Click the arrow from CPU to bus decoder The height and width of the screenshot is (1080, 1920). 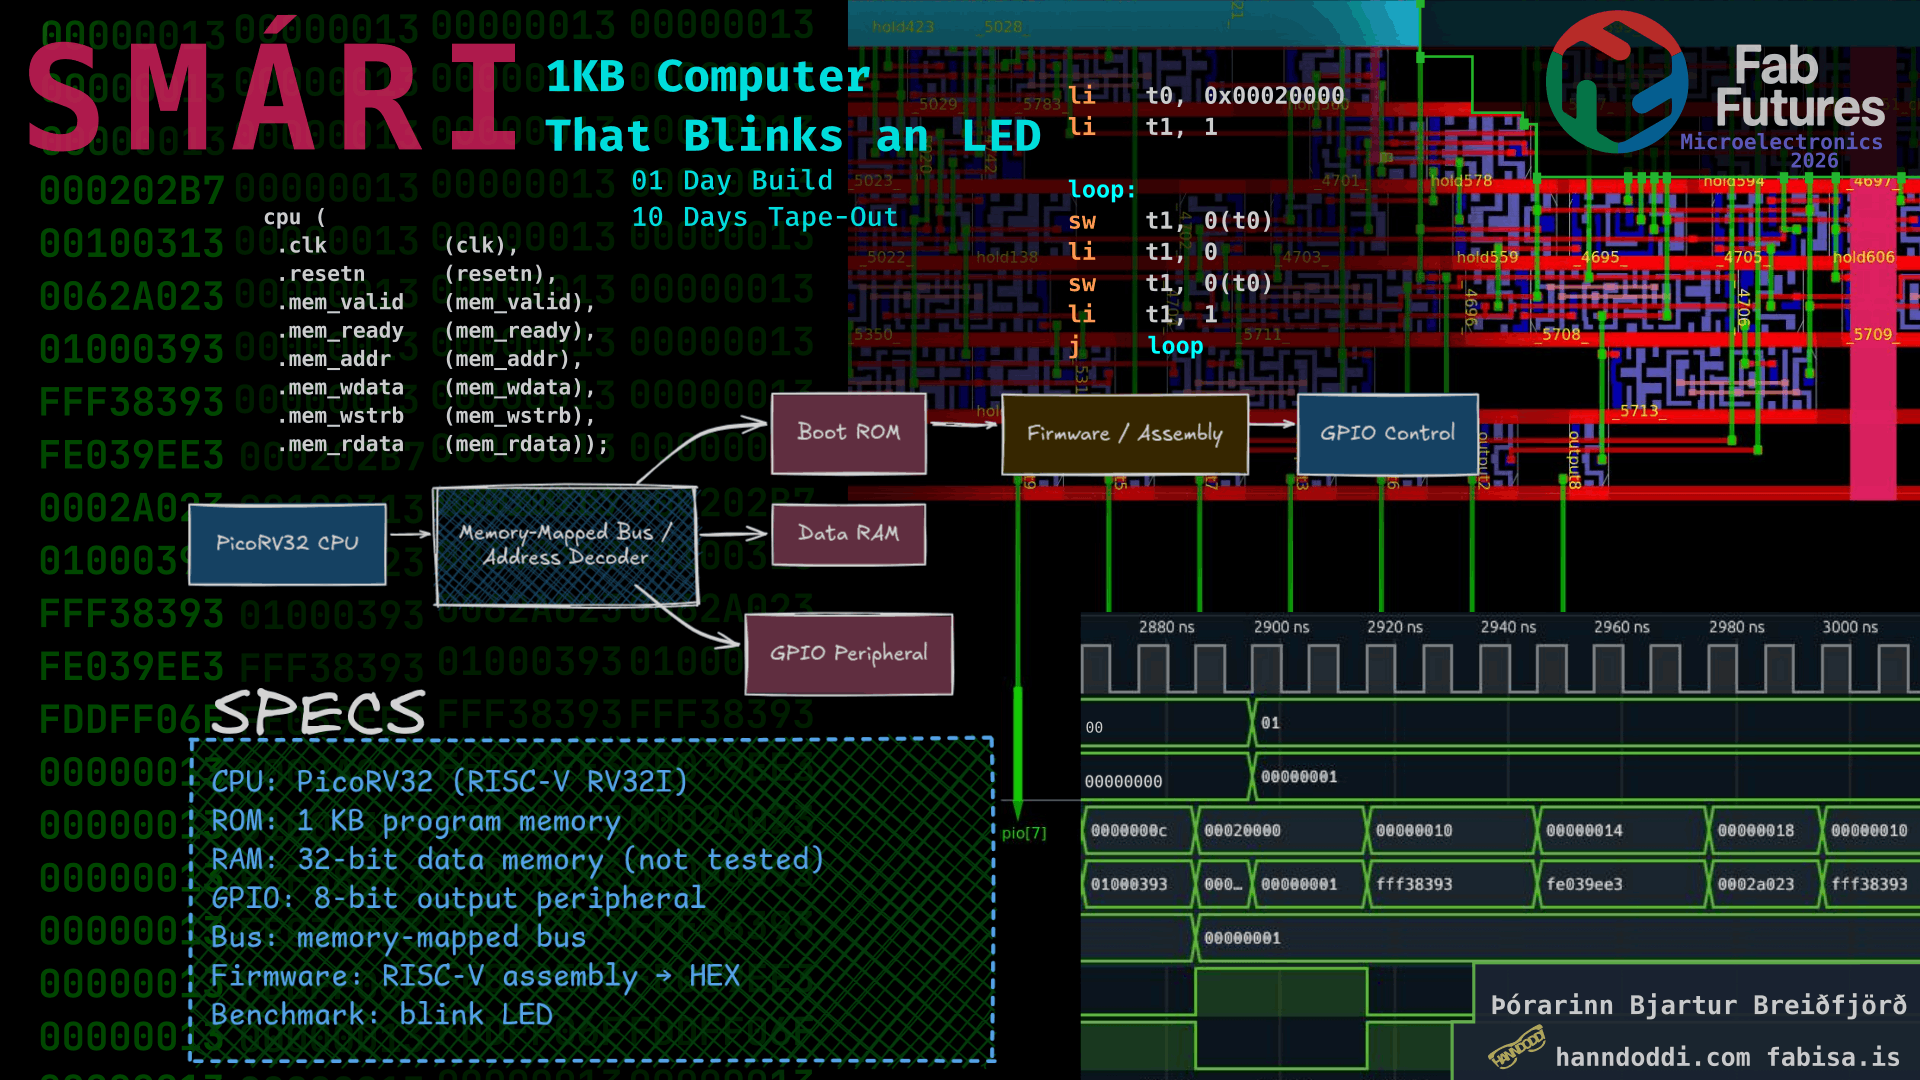409,535
